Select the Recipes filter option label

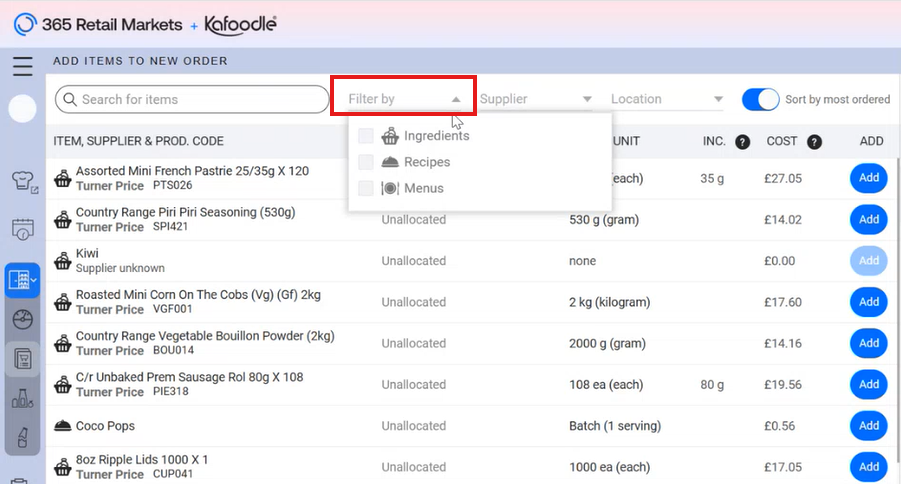click(427, 162)
